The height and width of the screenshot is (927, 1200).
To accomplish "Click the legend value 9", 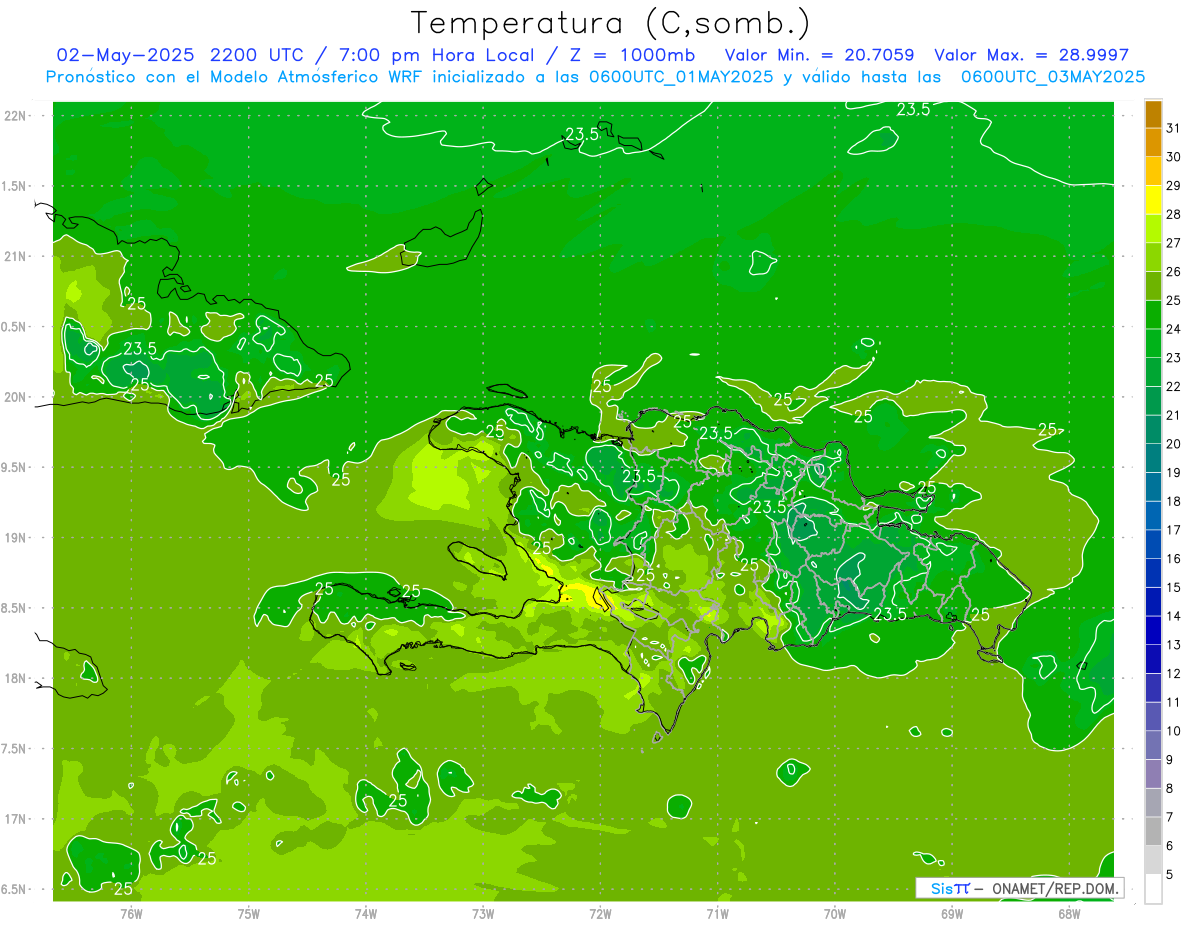I will [1170, 760].
